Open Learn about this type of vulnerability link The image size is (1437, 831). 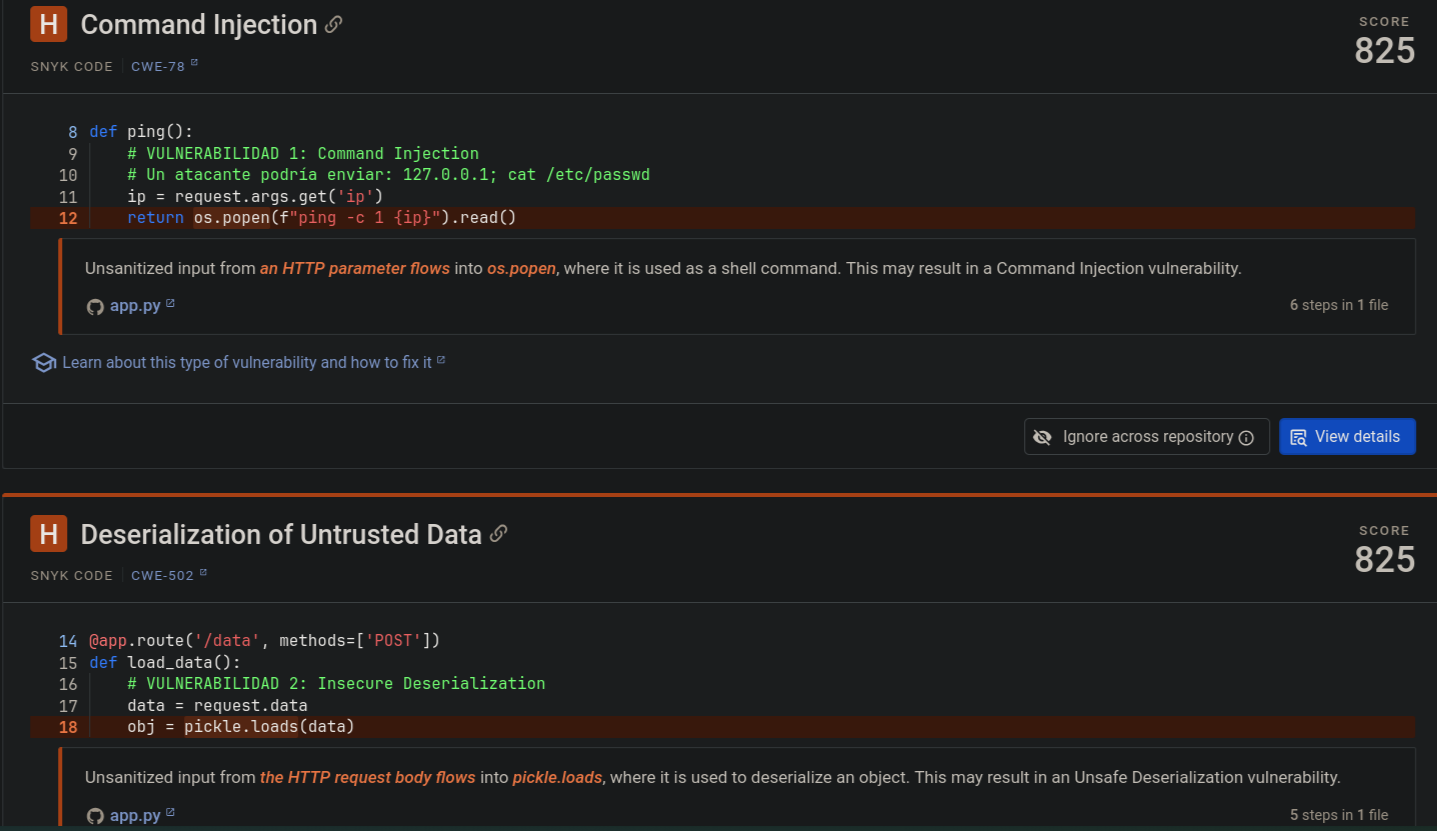click(x=246, y=362)
